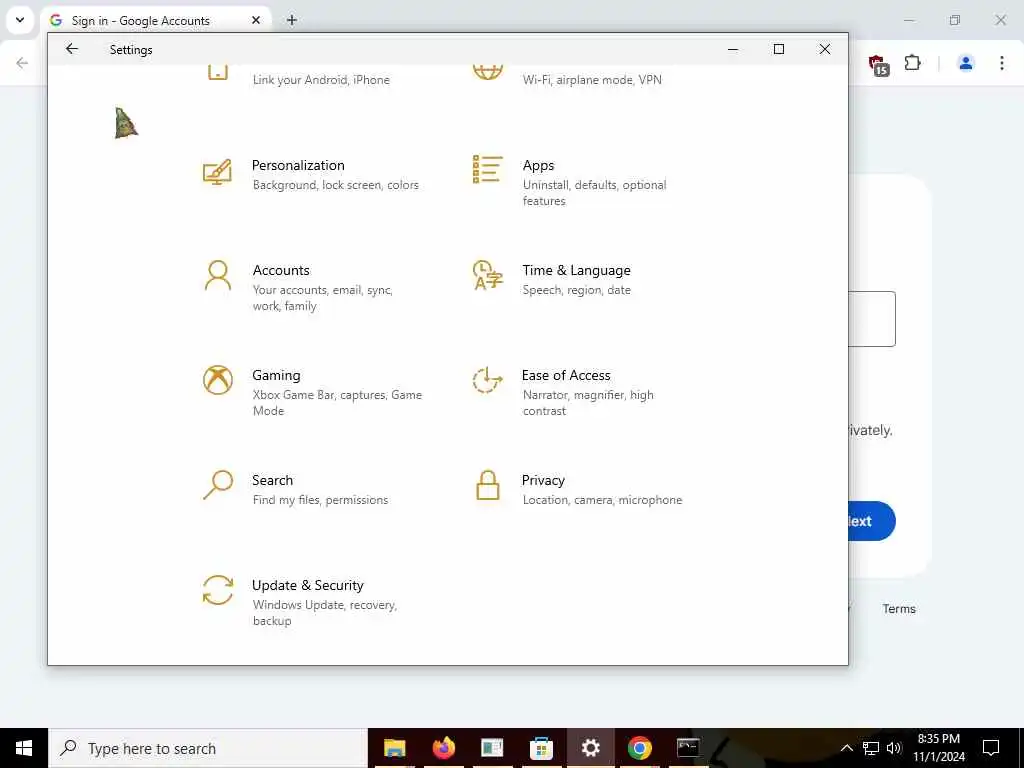This screenshot has width=1024, height=768.
Task: Click the Time & Language icon
Action: tap(487, 275)
